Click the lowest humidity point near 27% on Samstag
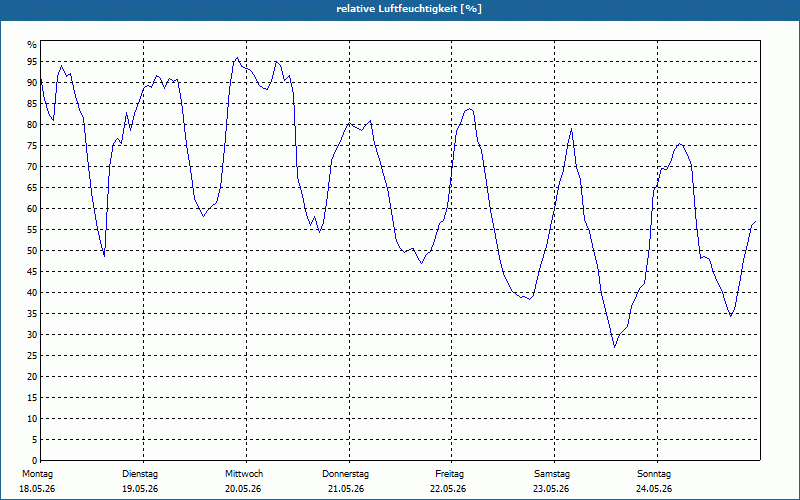Image resolution: width=800 pixels, height=500 pixels. point(615,347)
